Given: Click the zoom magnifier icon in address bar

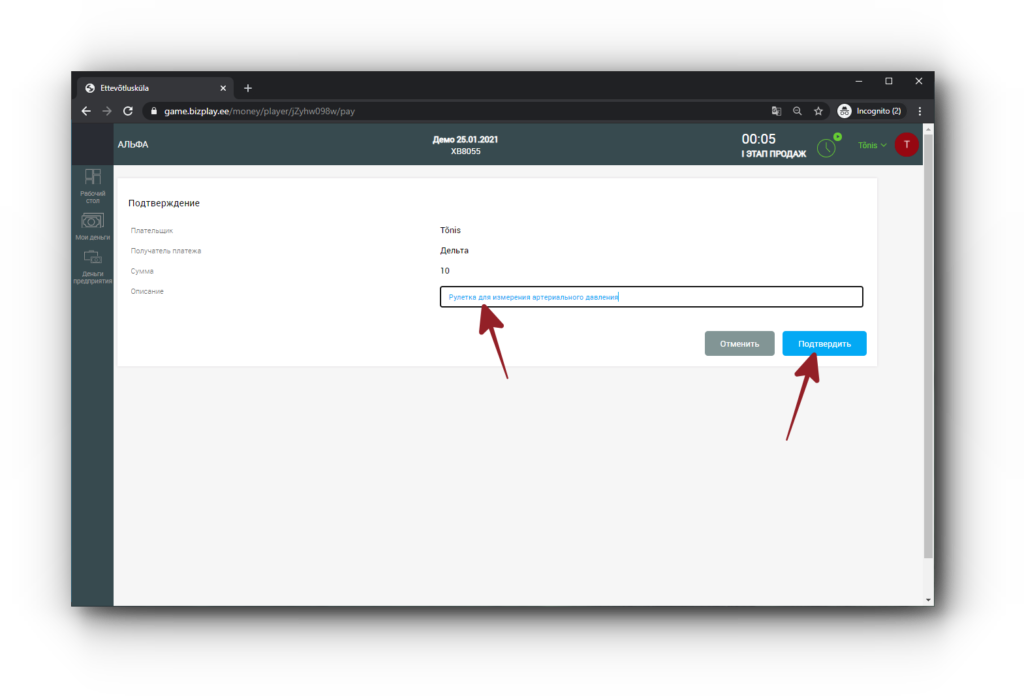Looking at the screenshot, I should click(797, 111).
